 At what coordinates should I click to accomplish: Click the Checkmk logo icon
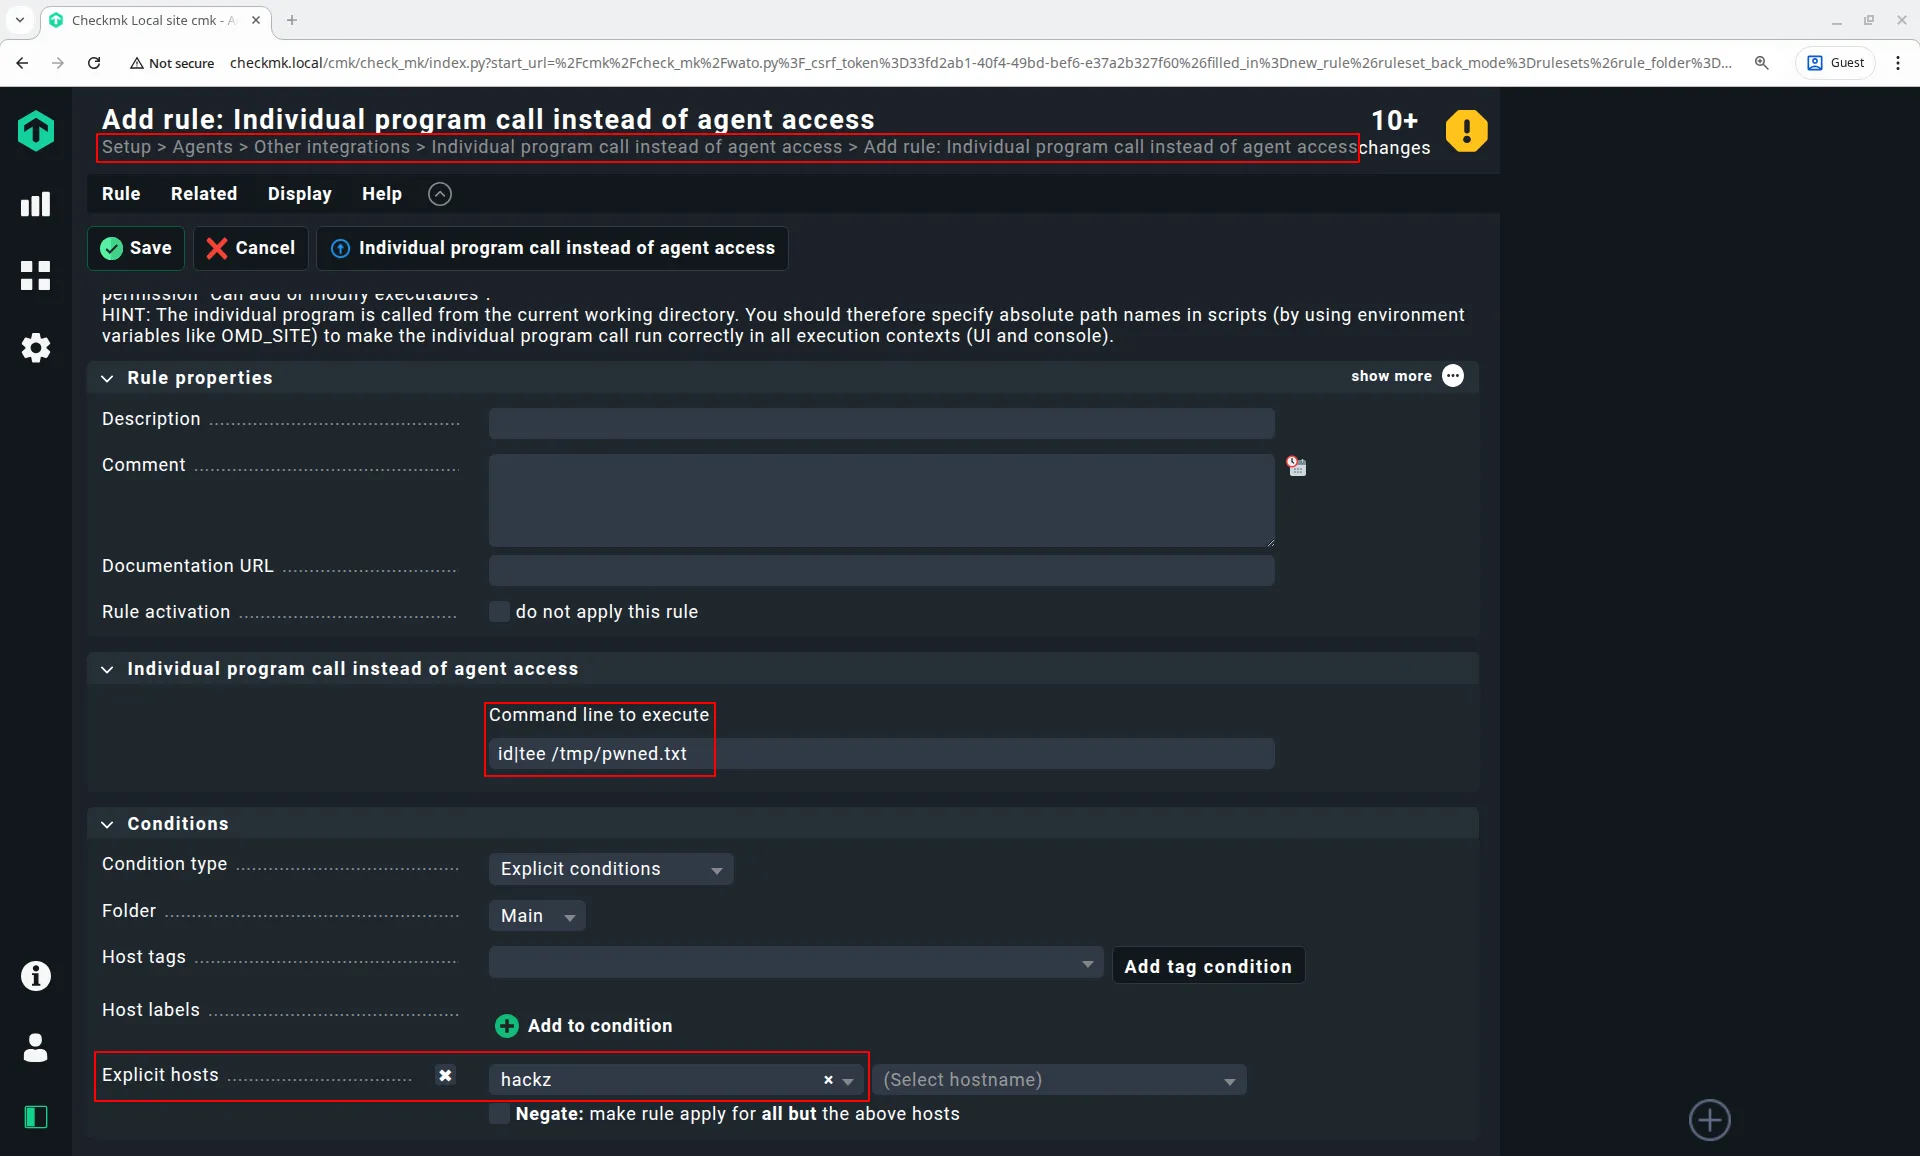click(36, 131)
